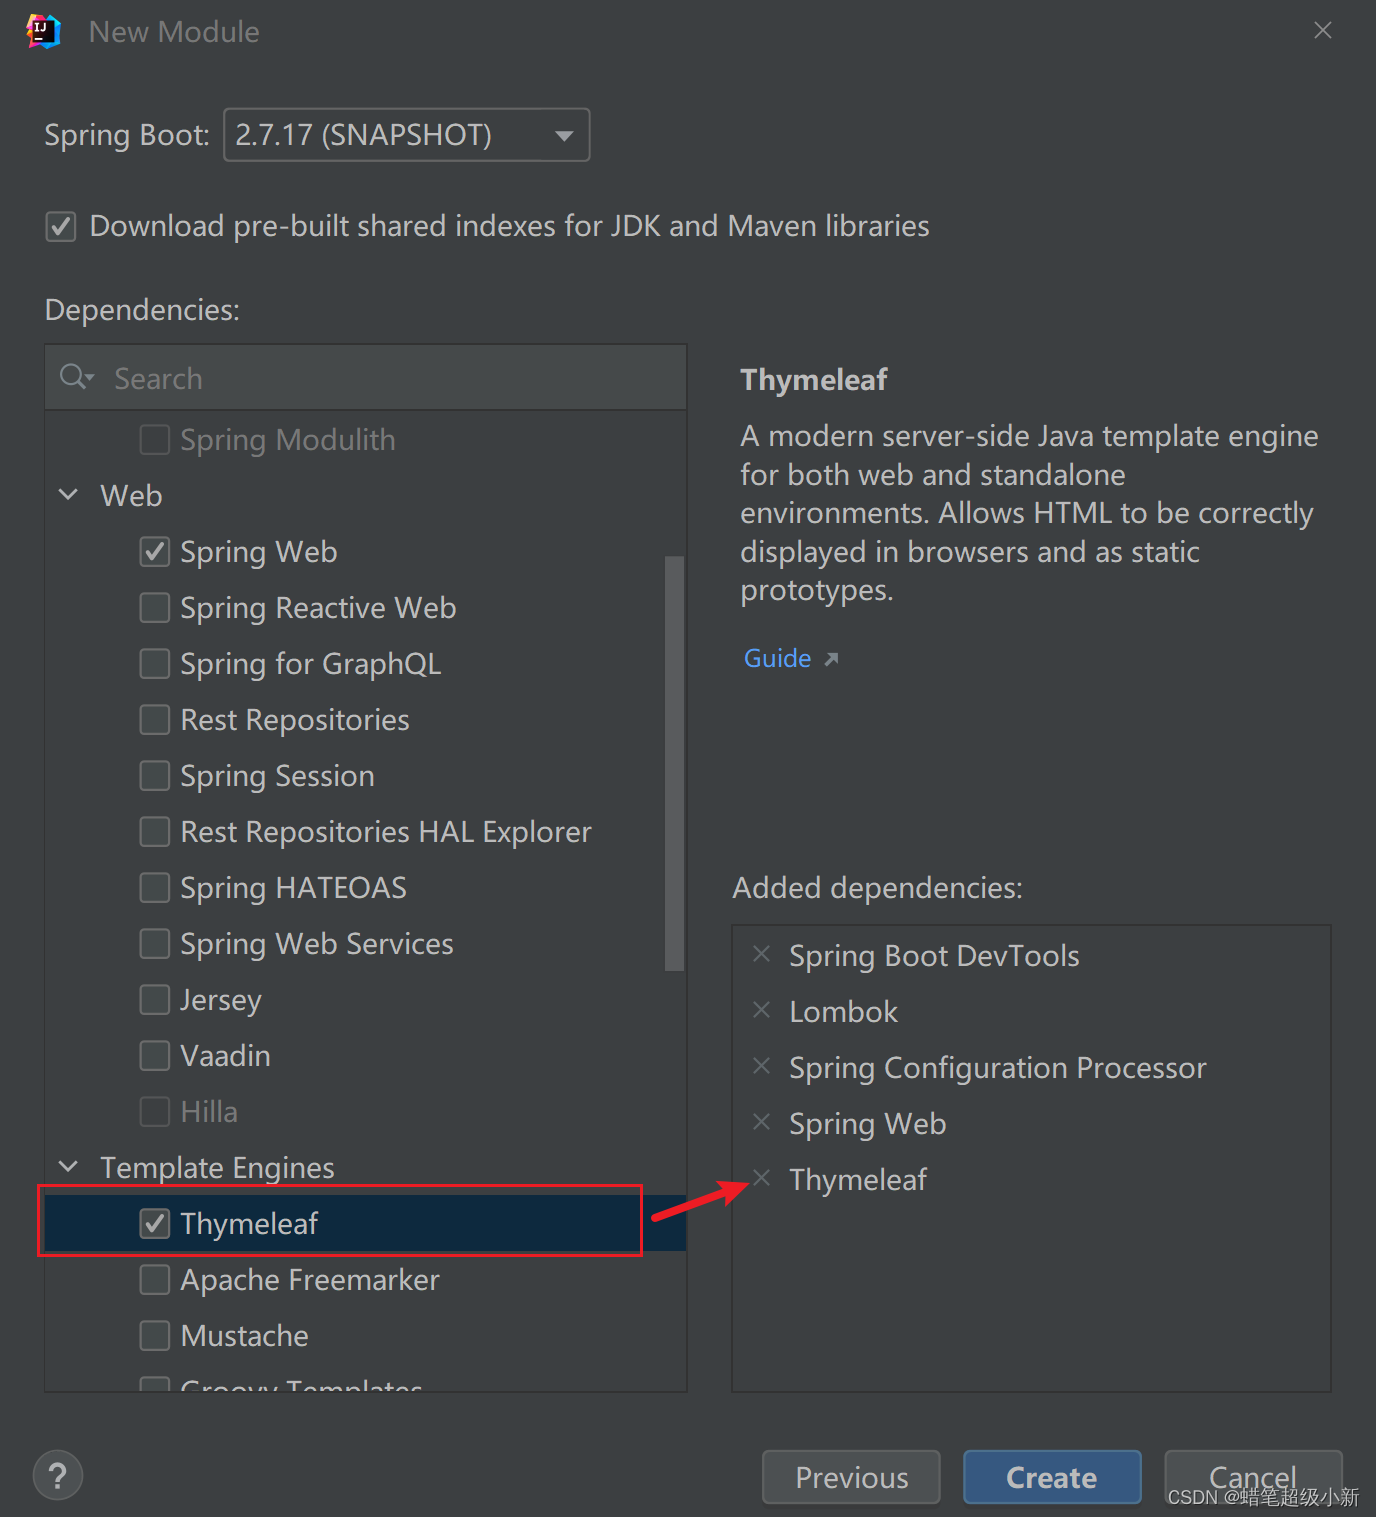Open the Thymeleaf Guide link

[777, 659]
